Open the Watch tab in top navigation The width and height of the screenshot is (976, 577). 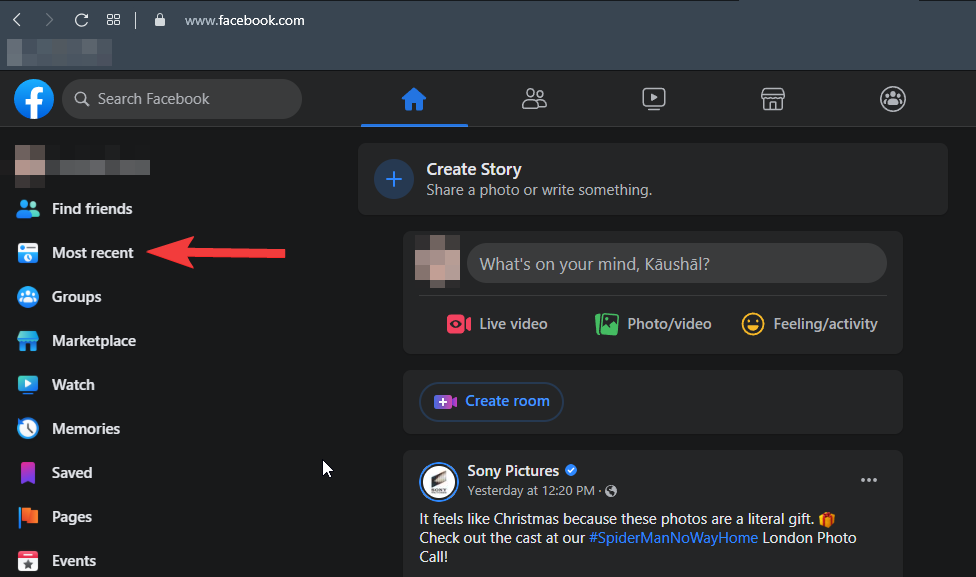click(654, 99)
